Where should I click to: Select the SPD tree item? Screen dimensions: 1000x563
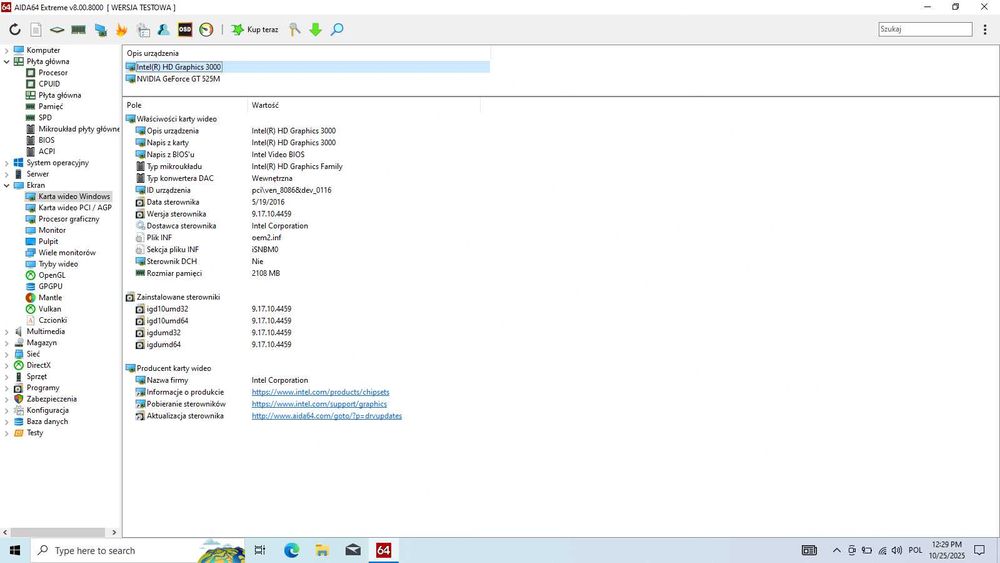click(x=45, y=118)
